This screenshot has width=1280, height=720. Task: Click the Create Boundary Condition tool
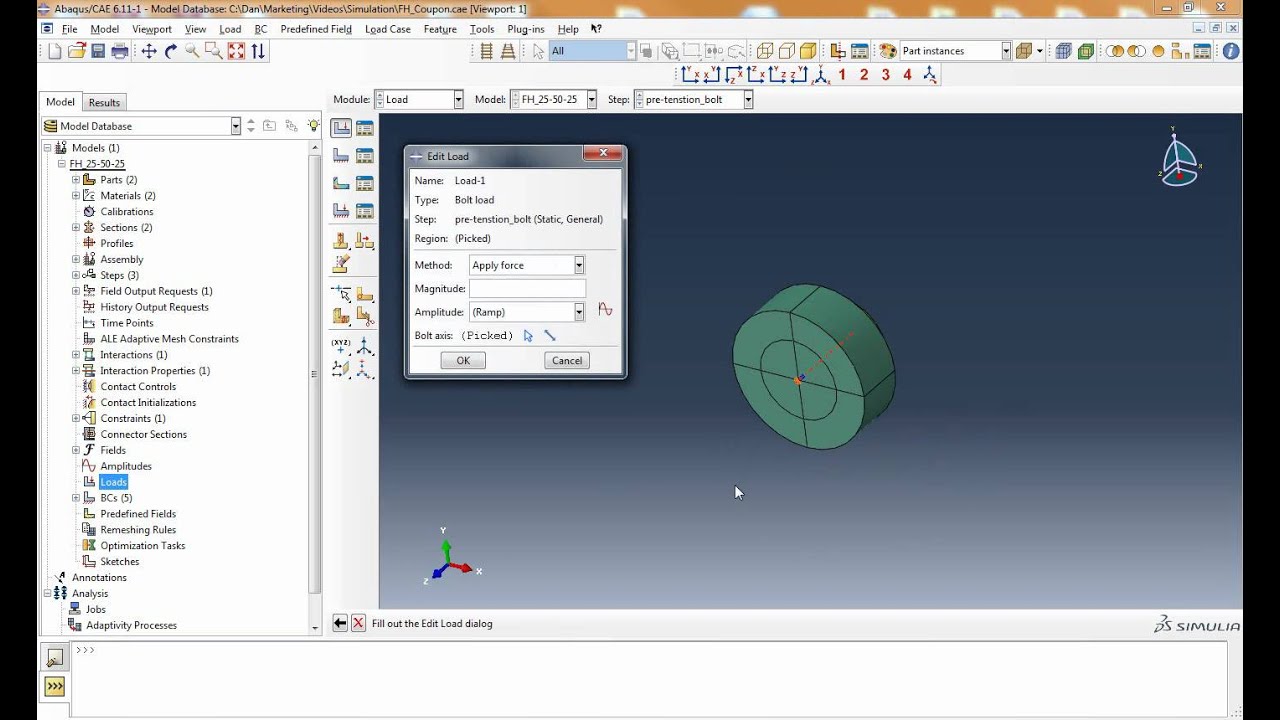coord(341,155)
